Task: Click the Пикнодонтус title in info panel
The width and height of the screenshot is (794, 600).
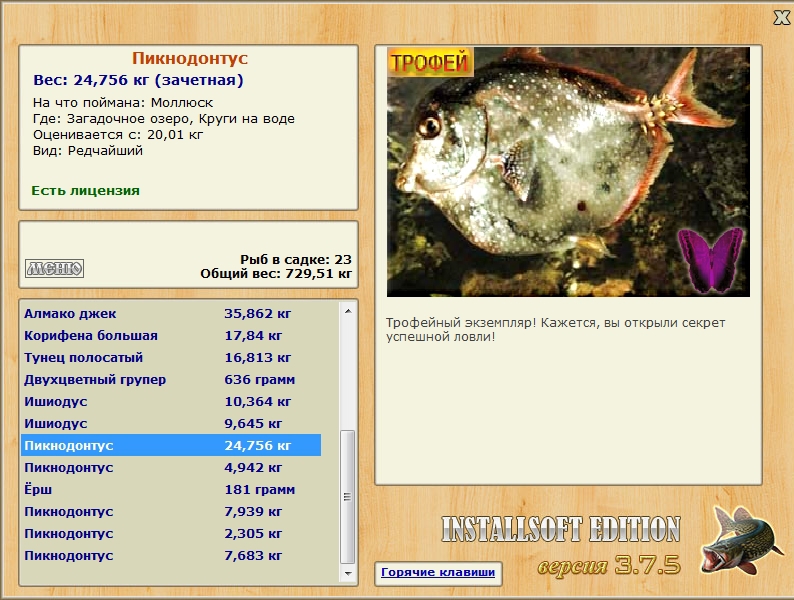Action: 190,58
